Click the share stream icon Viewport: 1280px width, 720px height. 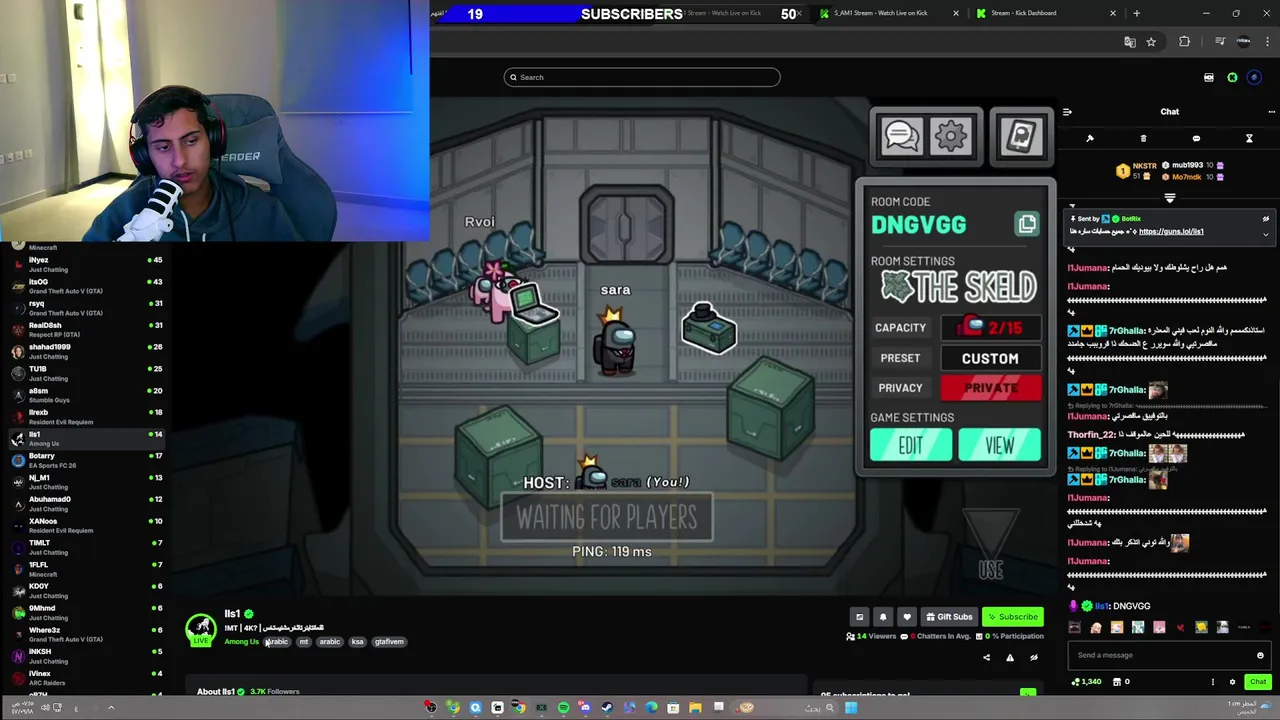[986, 657]
